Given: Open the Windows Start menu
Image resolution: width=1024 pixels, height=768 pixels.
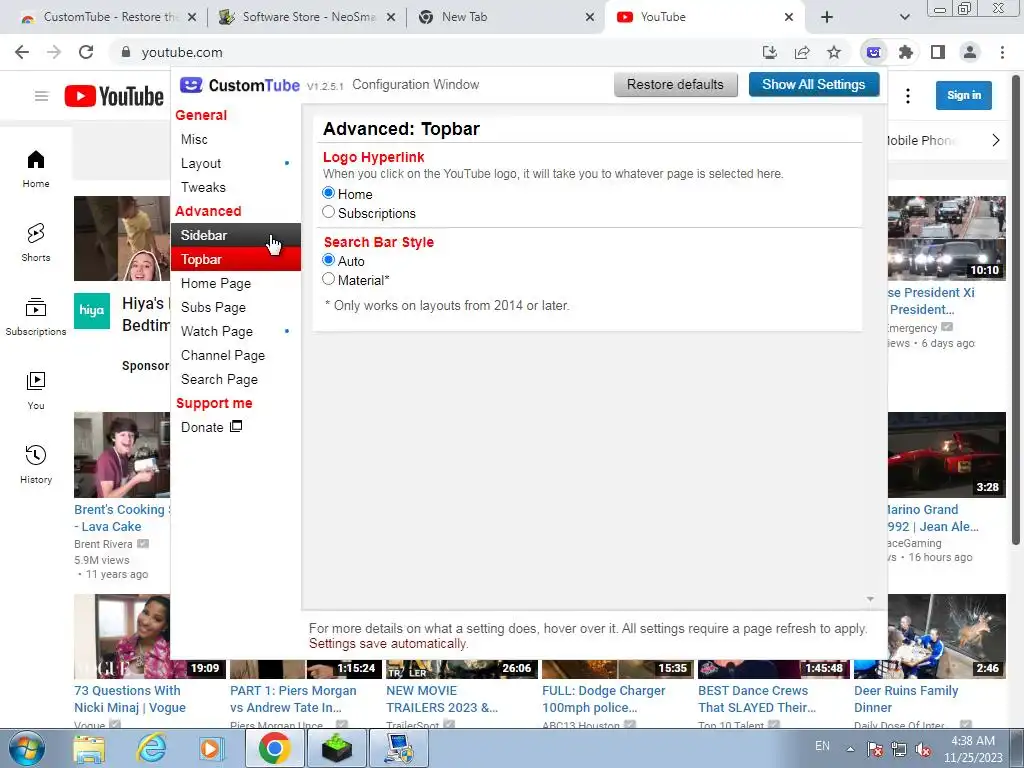Looking at the screenshot, I should click(26, 748).
